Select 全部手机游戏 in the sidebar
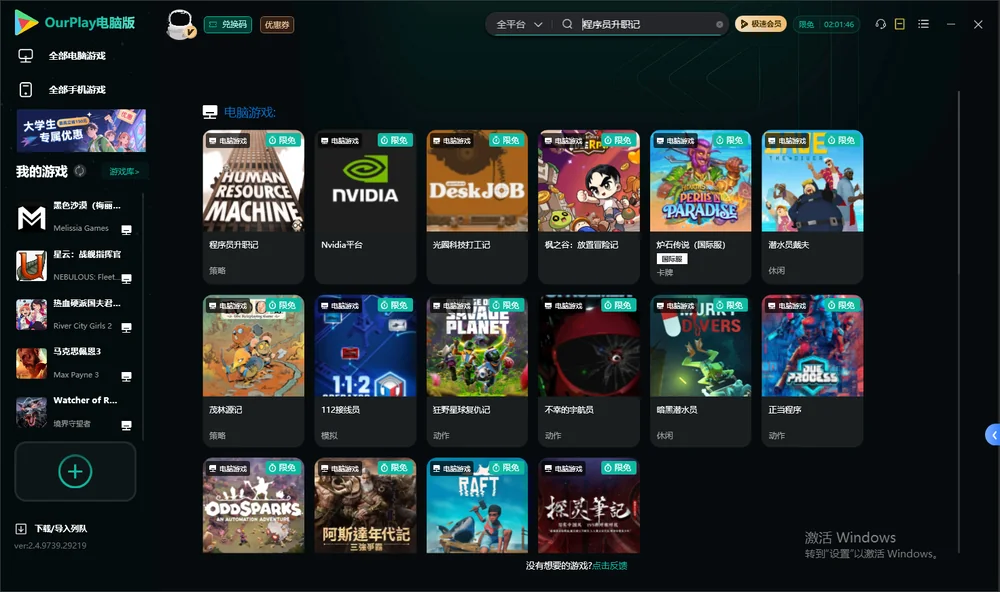The height and width of the screenshot is (592, 1000). click(77, 89)
